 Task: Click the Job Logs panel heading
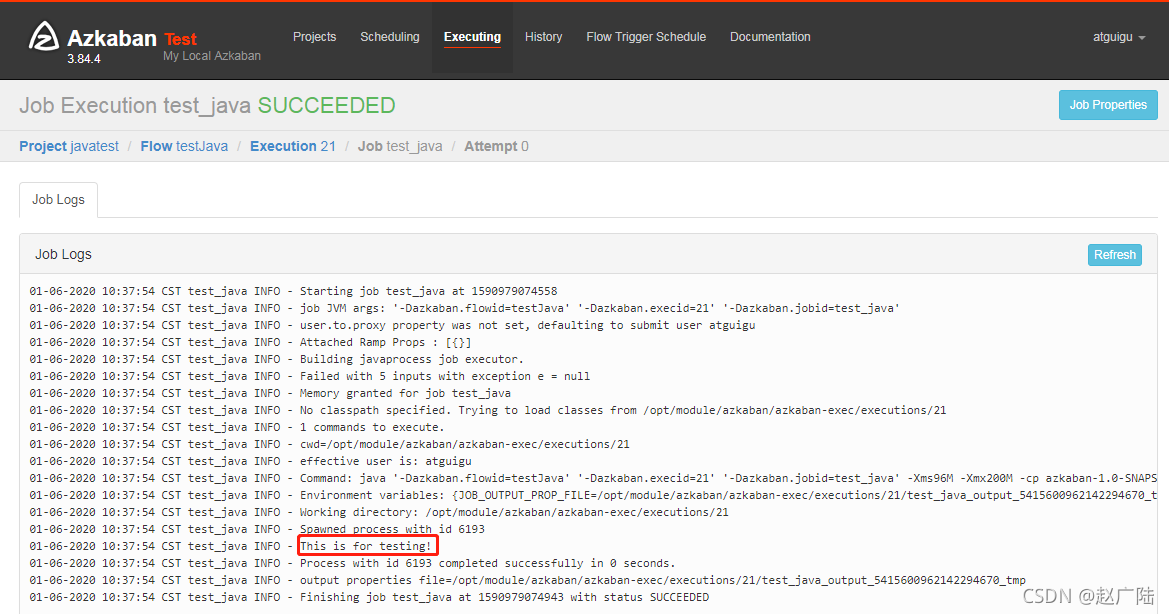click(63, 255)
